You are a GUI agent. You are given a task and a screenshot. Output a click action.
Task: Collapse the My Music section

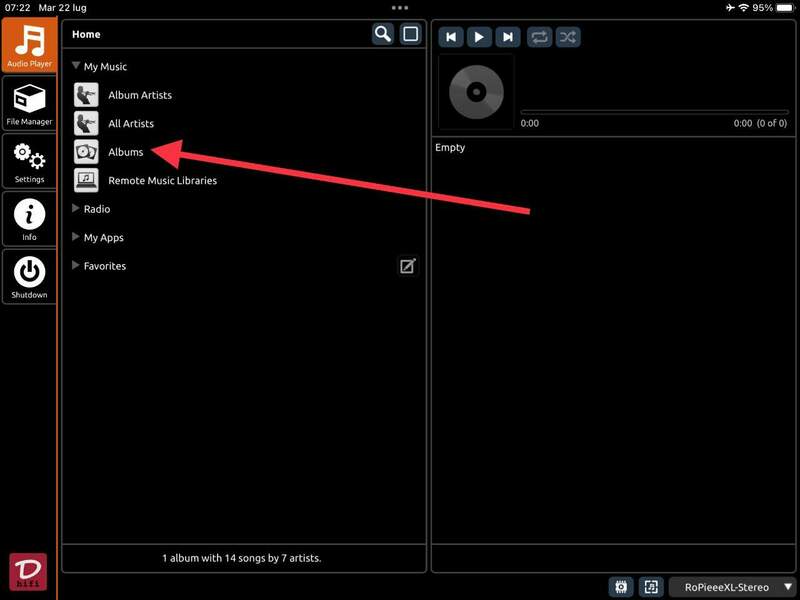[77, 66]
